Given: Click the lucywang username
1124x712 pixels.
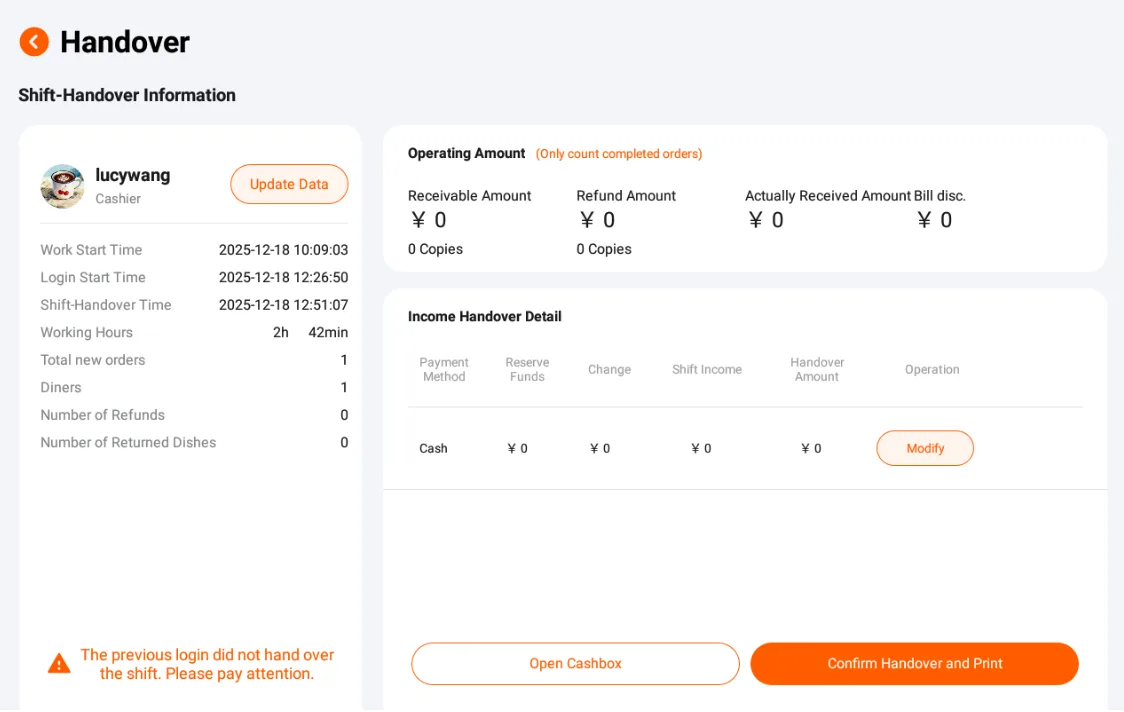Looking at the screenshot, I should pyautogui.click(x=133, y=176).
